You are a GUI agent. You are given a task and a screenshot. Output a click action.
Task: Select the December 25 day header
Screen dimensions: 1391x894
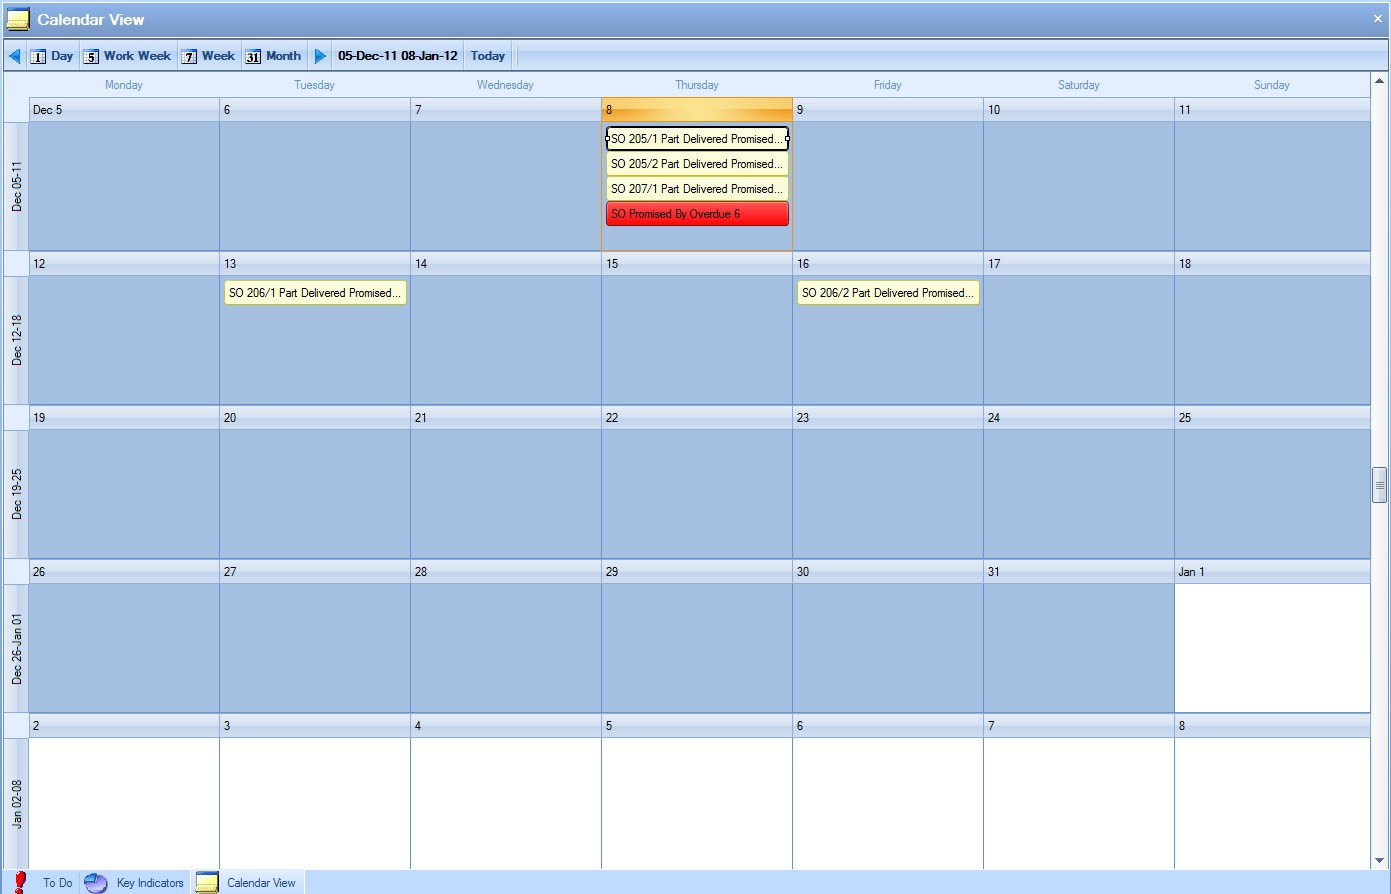click(1272, 418)
